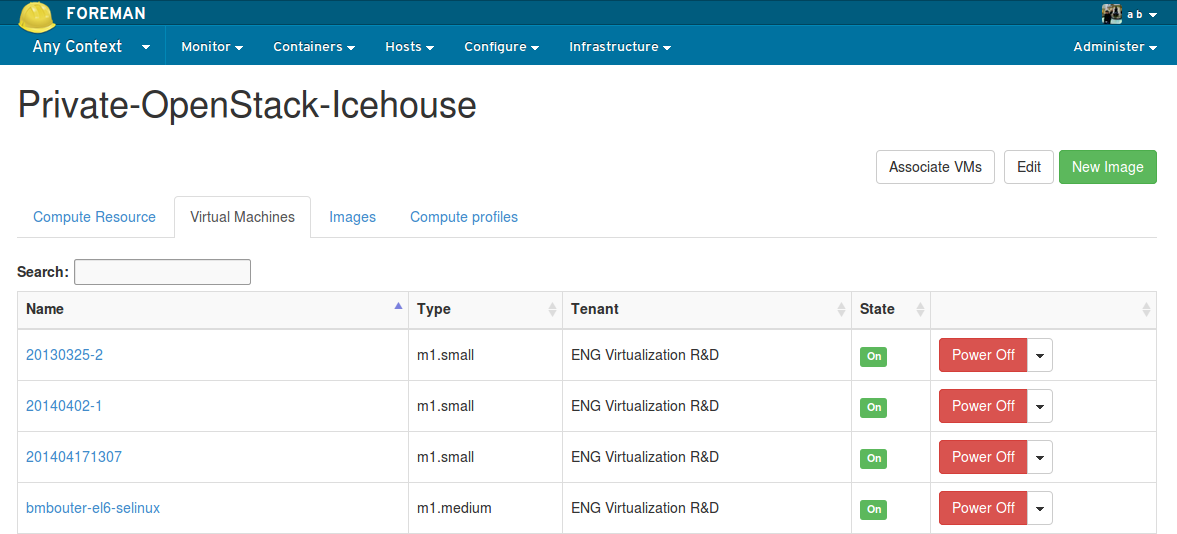Sort by Tenant column arrows

click(x=841, y=309)
